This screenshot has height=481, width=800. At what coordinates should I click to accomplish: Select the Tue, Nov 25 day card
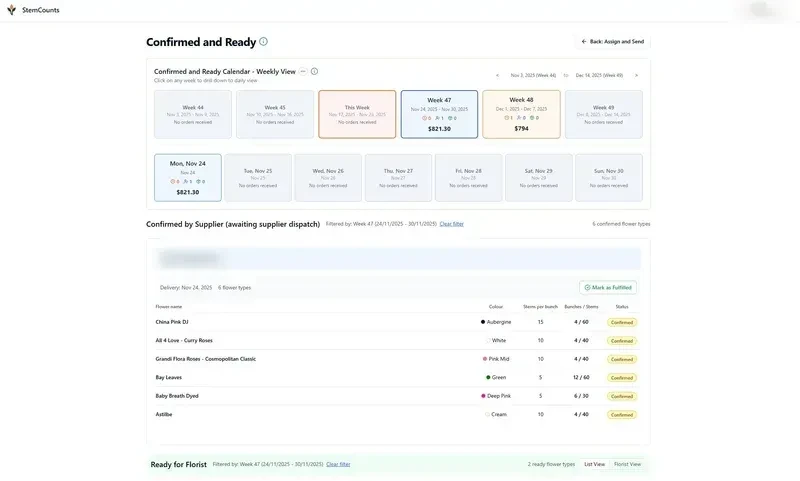258,178
